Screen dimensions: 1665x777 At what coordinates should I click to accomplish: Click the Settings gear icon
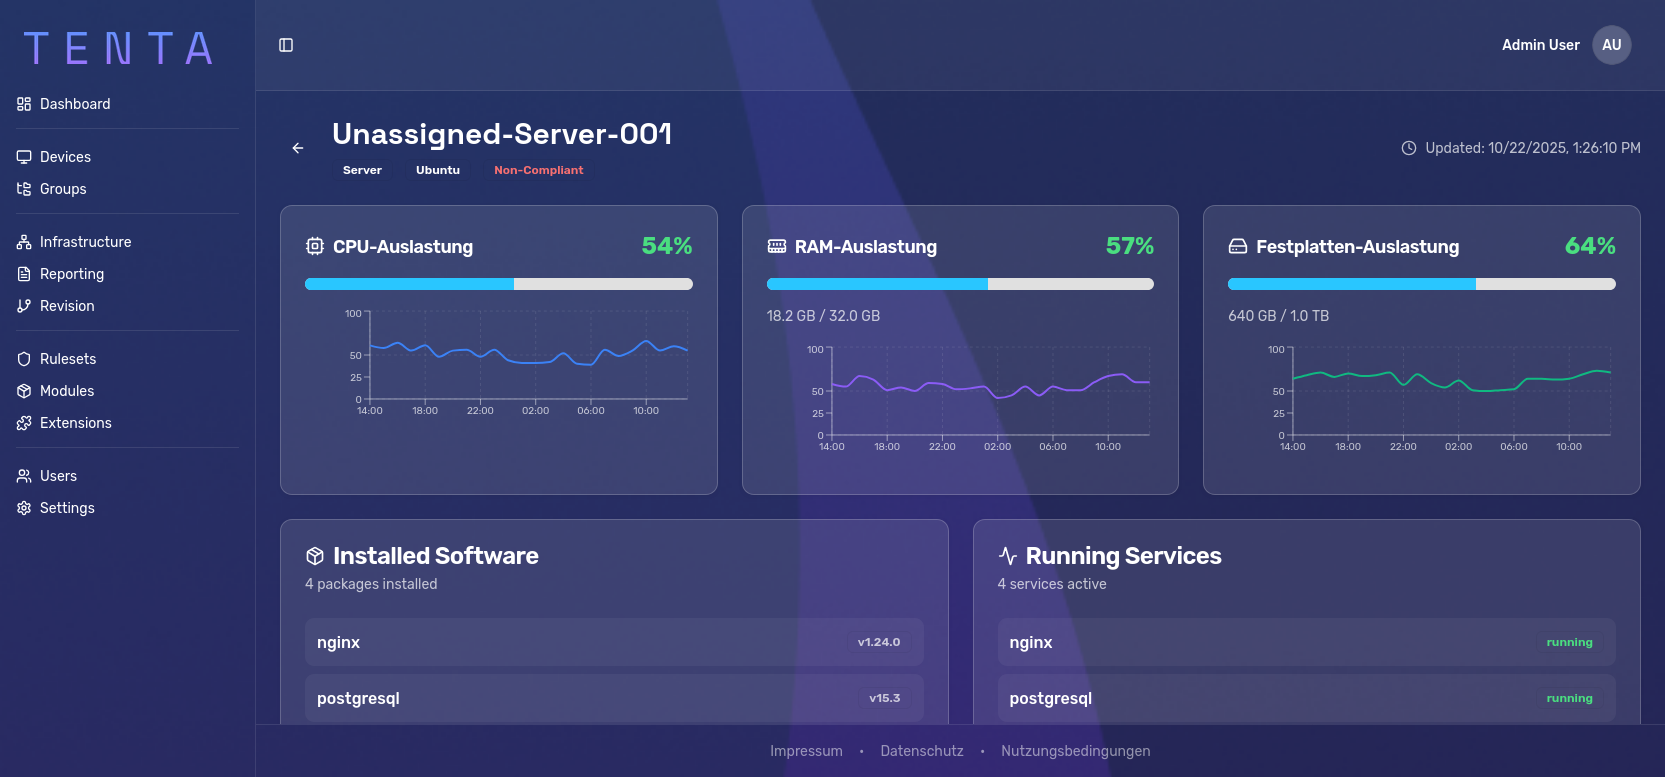pos(24,508)
